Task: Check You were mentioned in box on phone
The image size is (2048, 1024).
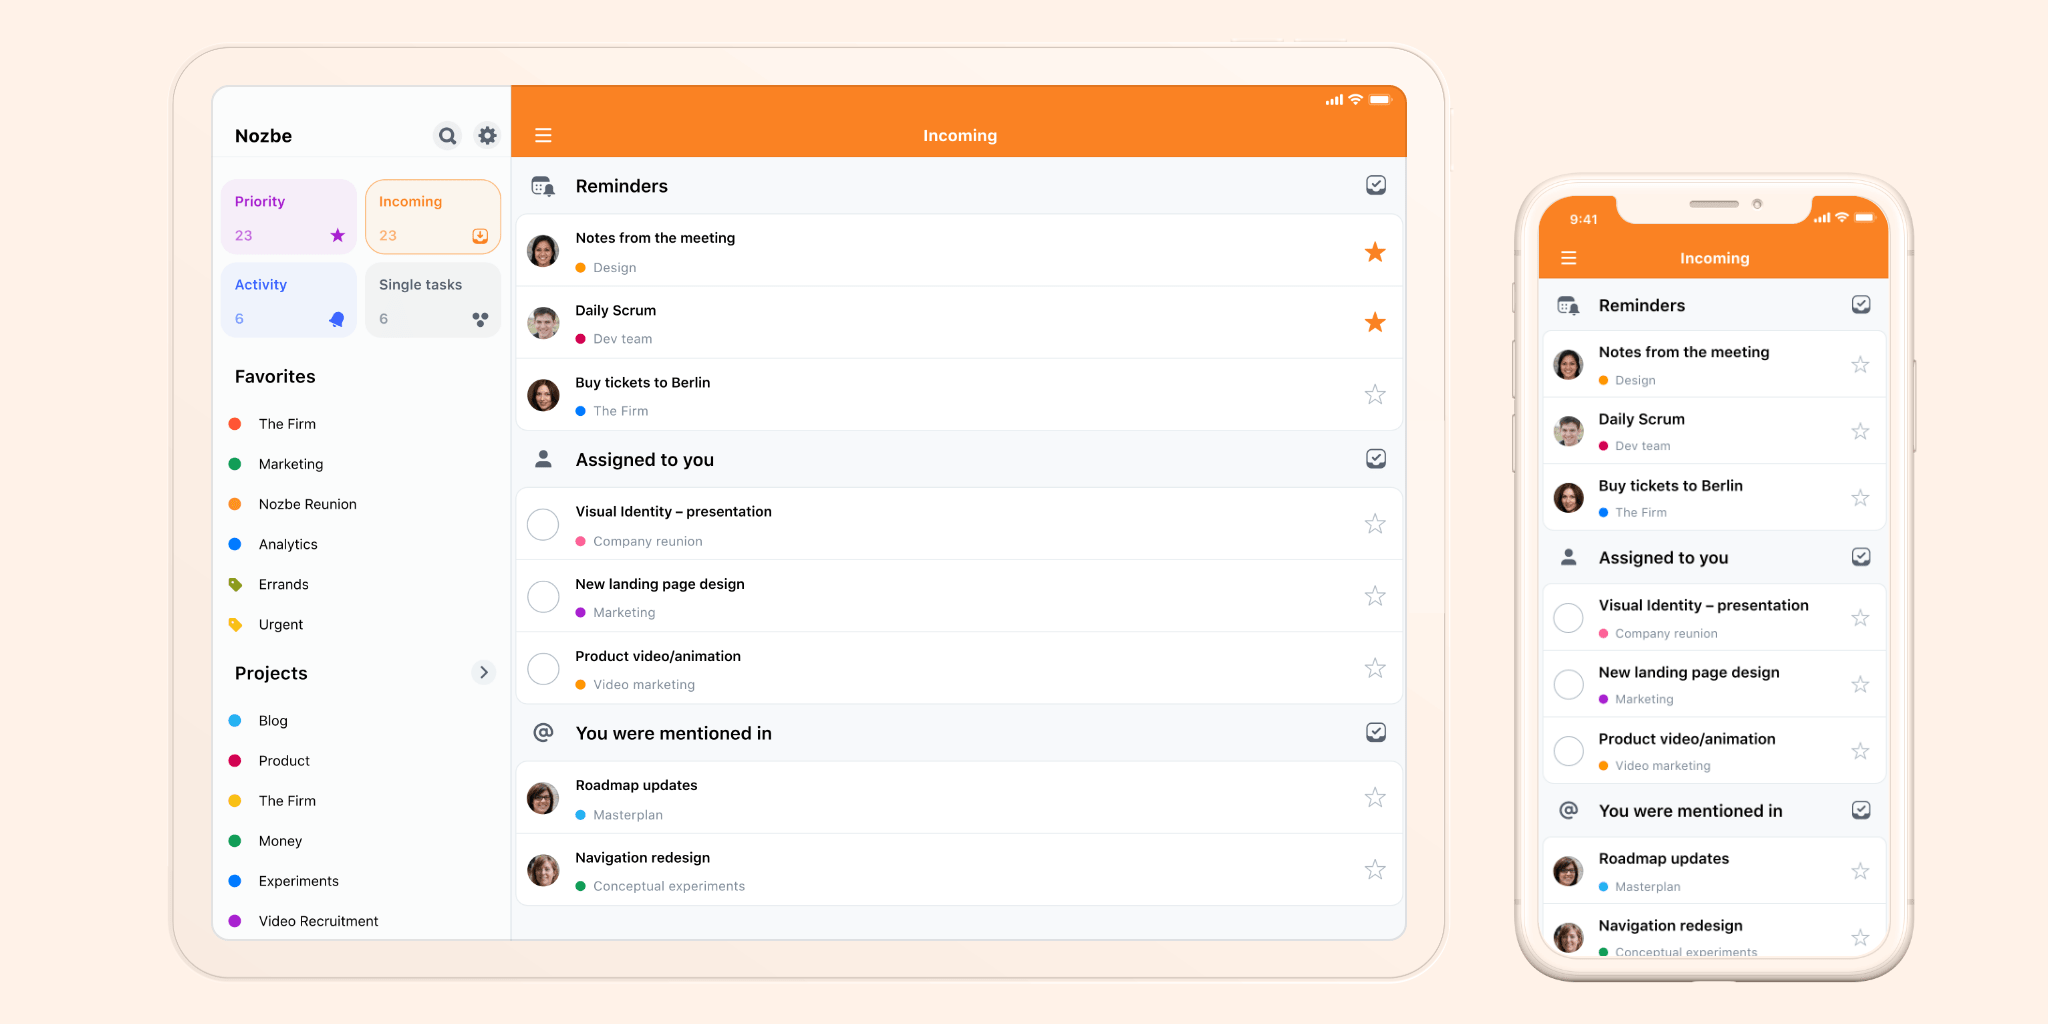Action: coord(1861,810)
